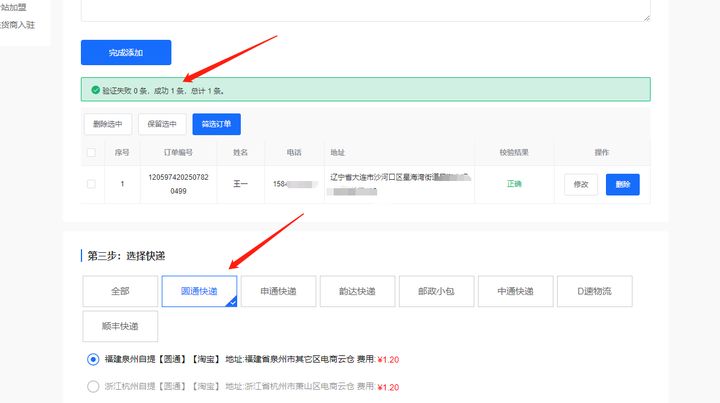Click the 删除选中 button
This screenshot has width=720, height=403.
tap(108, 124)
